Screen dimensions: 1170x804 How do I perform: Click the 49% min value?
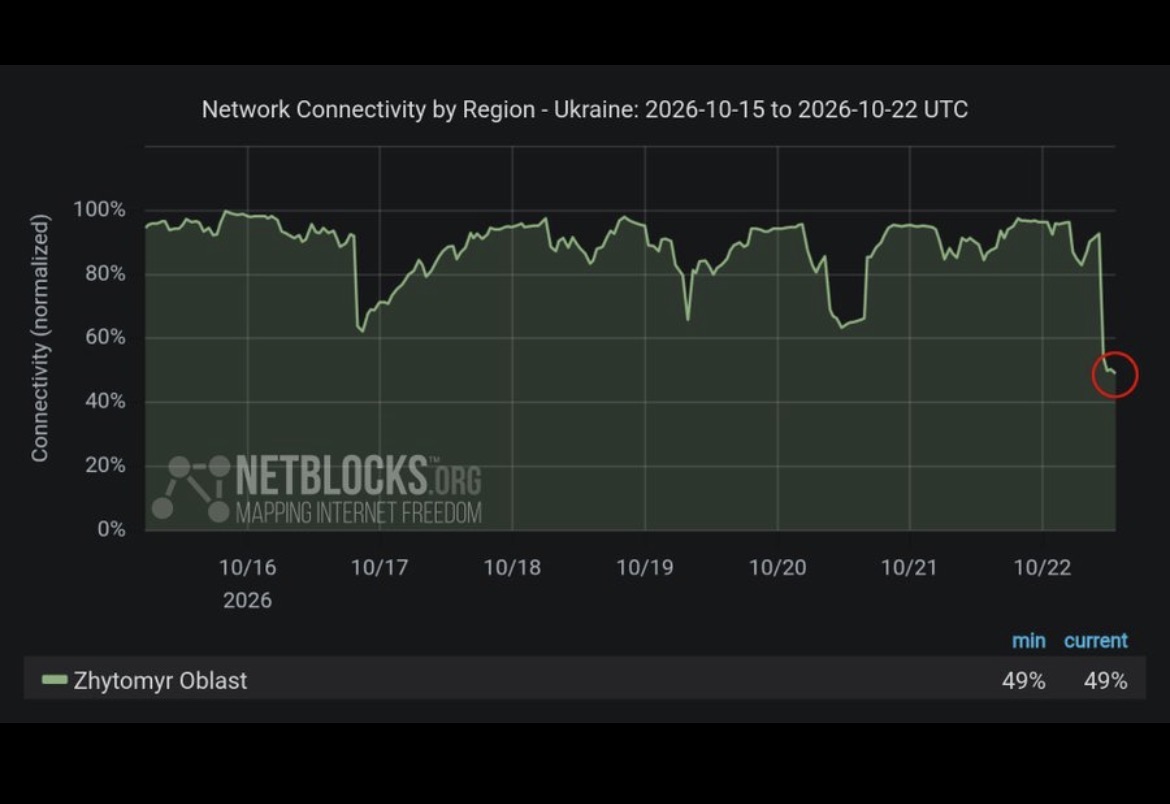pyautogui.click(x=1023, y=681)
